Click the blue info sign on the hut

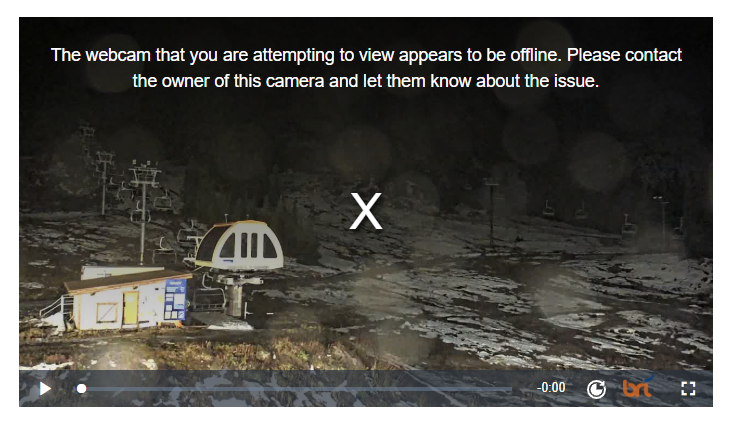pos(176,299)
